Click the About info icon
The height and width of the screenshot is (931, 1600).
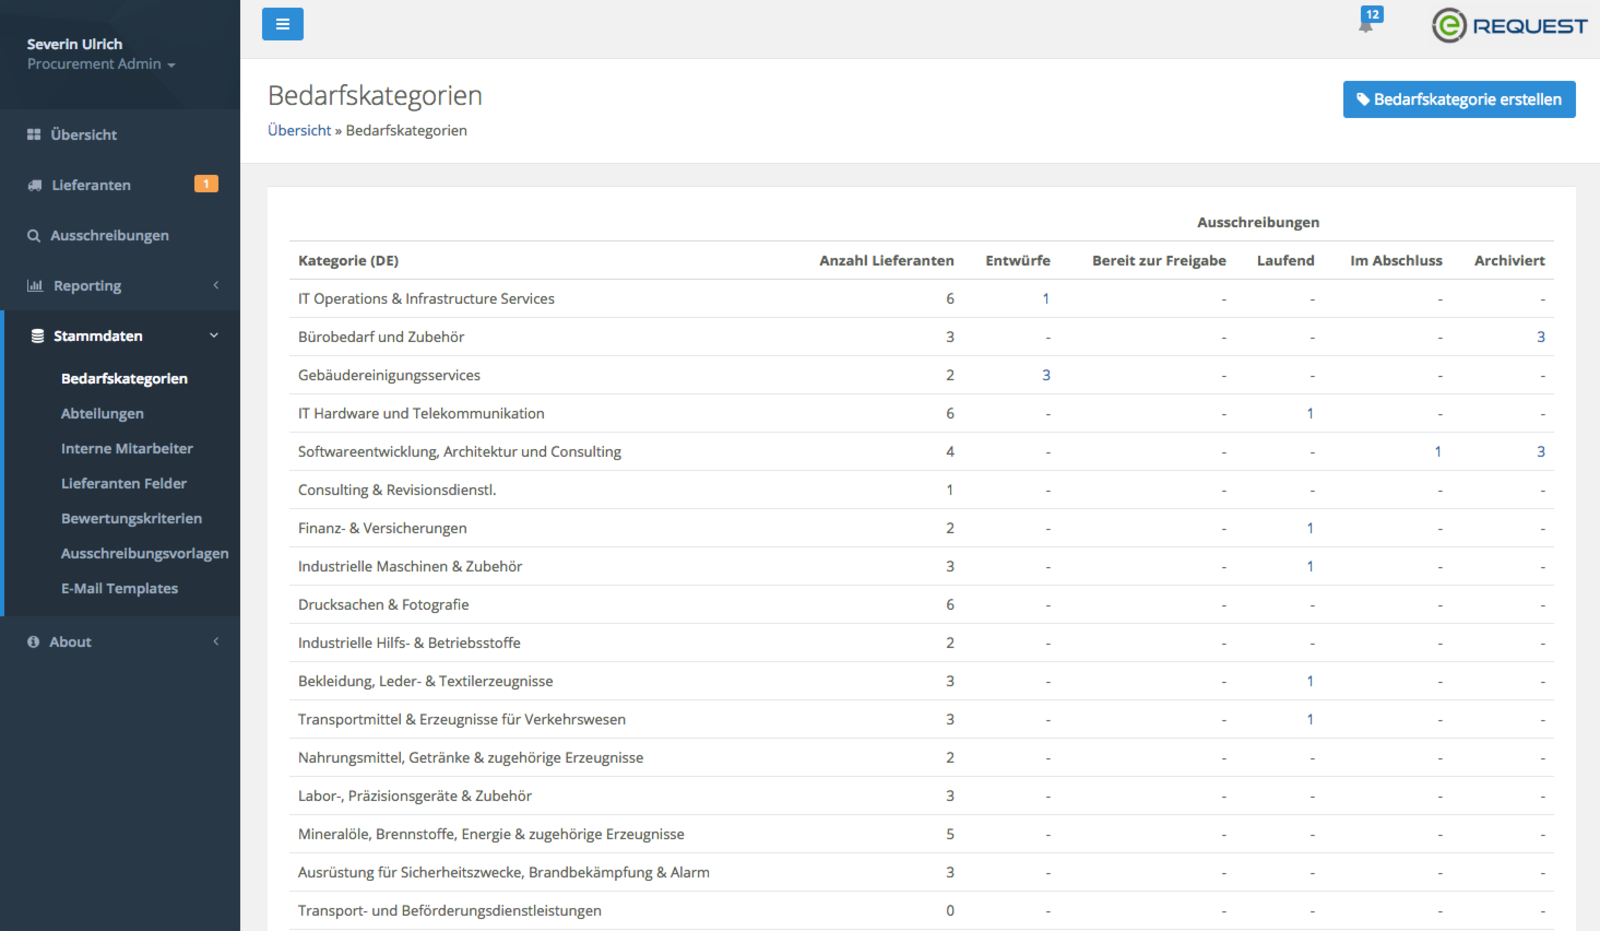click(34, 642)
